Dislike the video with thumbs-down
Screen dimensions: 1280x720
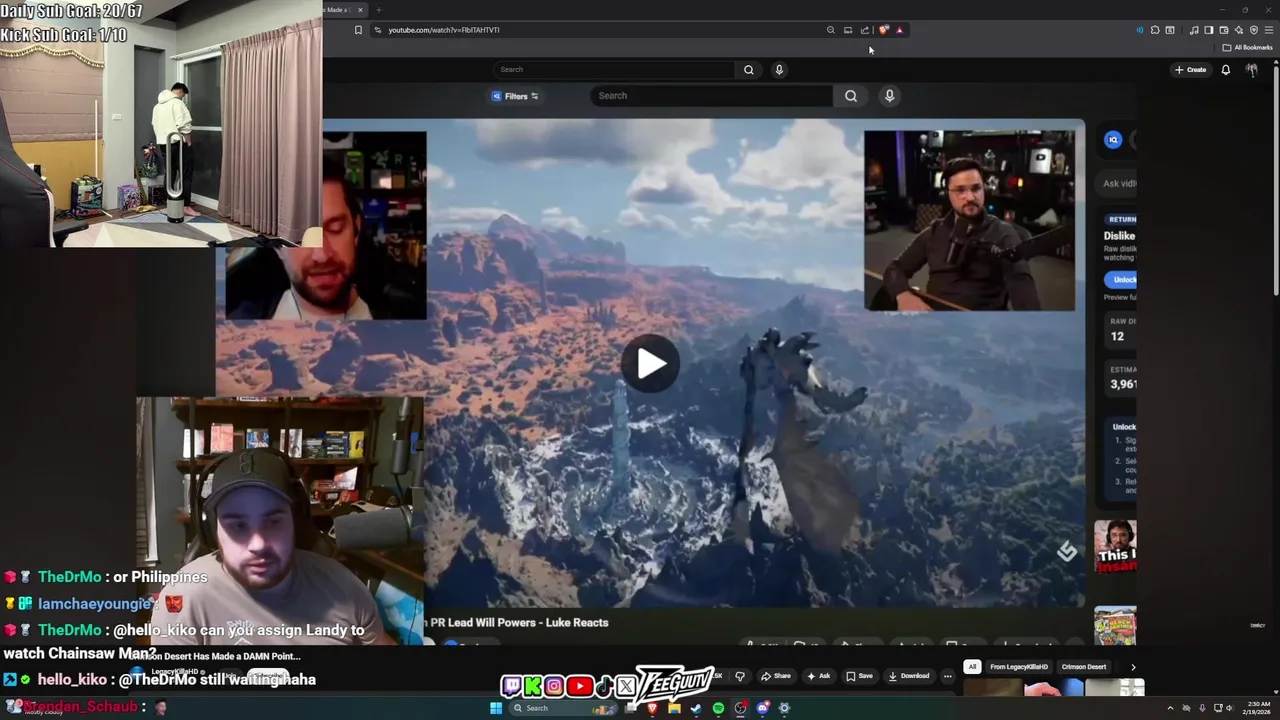pos(740,676)
